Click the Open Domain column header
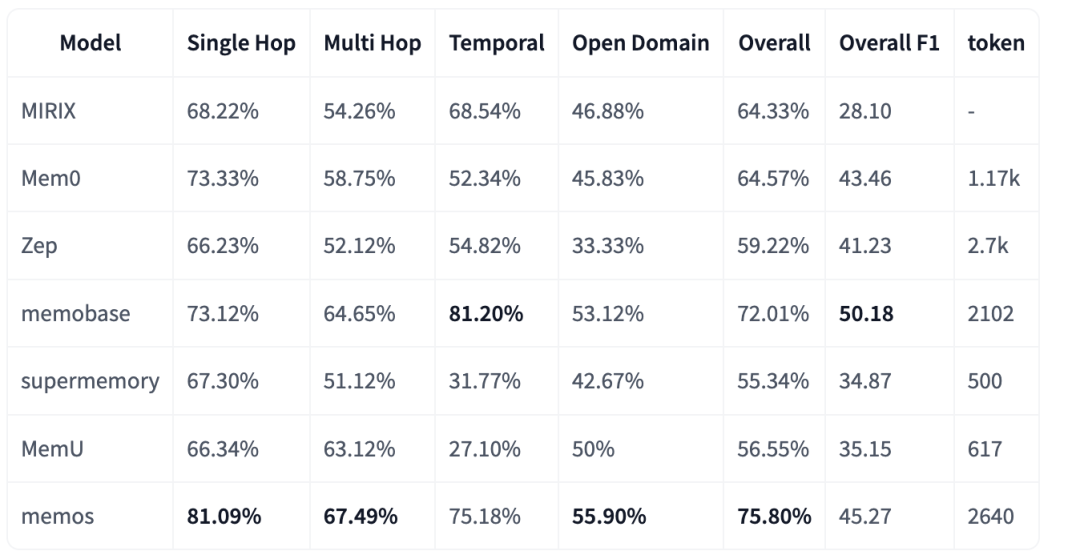This screenshot has height=559, width=1080. pyautogui.click(x=640, y=44)
